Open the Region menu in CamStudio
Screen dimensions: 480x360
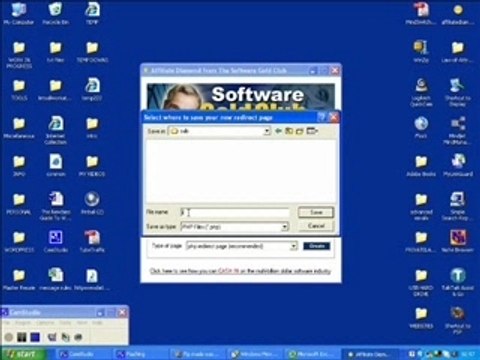23,323
